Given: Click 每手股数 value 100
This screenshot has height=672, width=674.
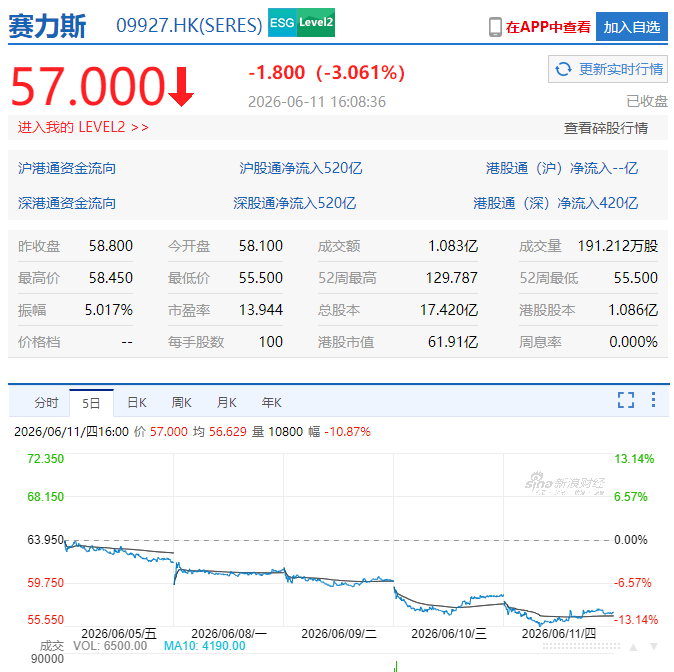Looking at the screenshot, I should click(271, 342).
